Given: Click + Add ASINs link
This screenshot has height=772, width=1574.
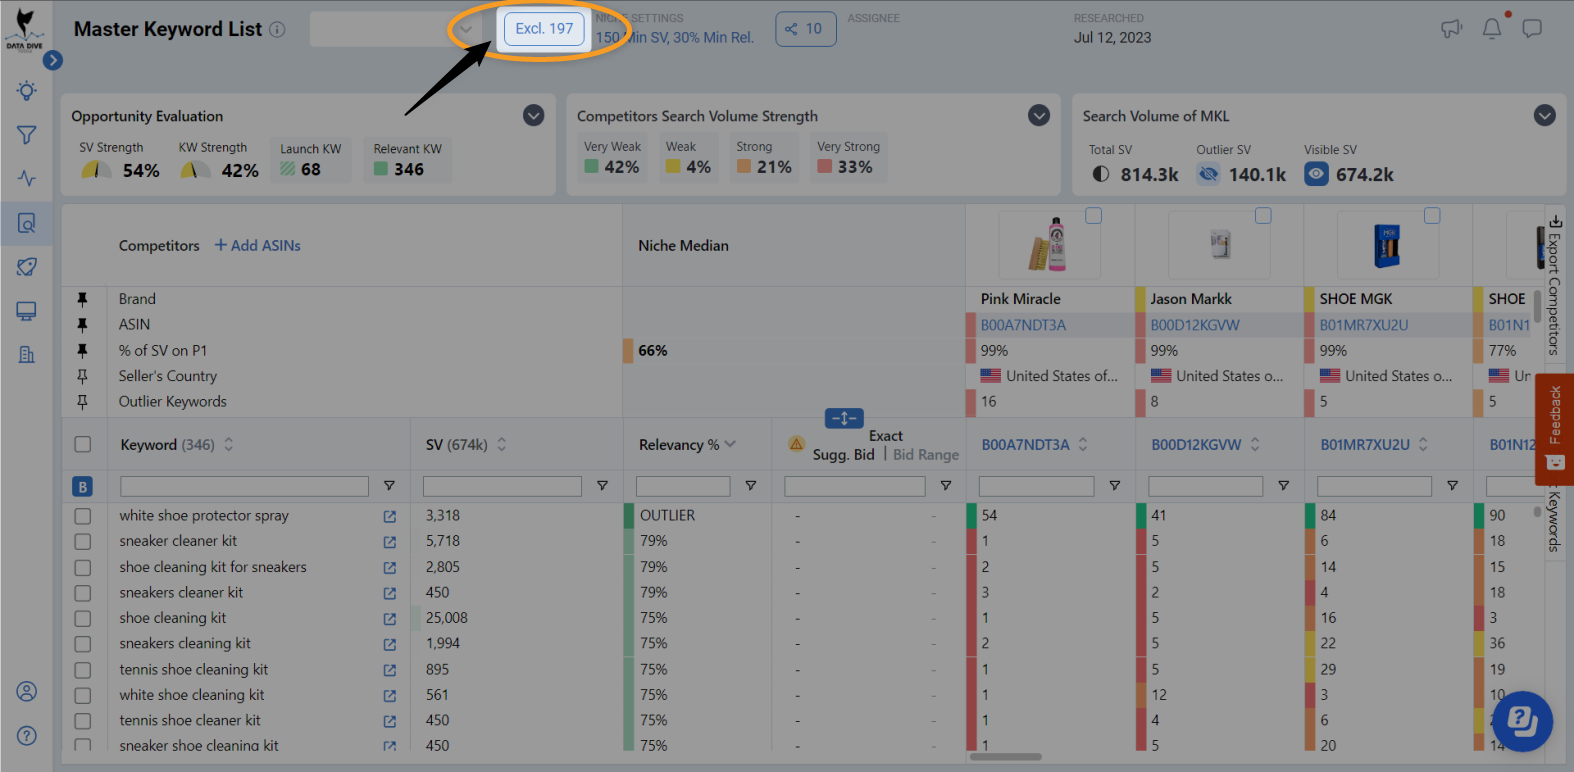Looking at the screenshot, I should coord(257,246).
